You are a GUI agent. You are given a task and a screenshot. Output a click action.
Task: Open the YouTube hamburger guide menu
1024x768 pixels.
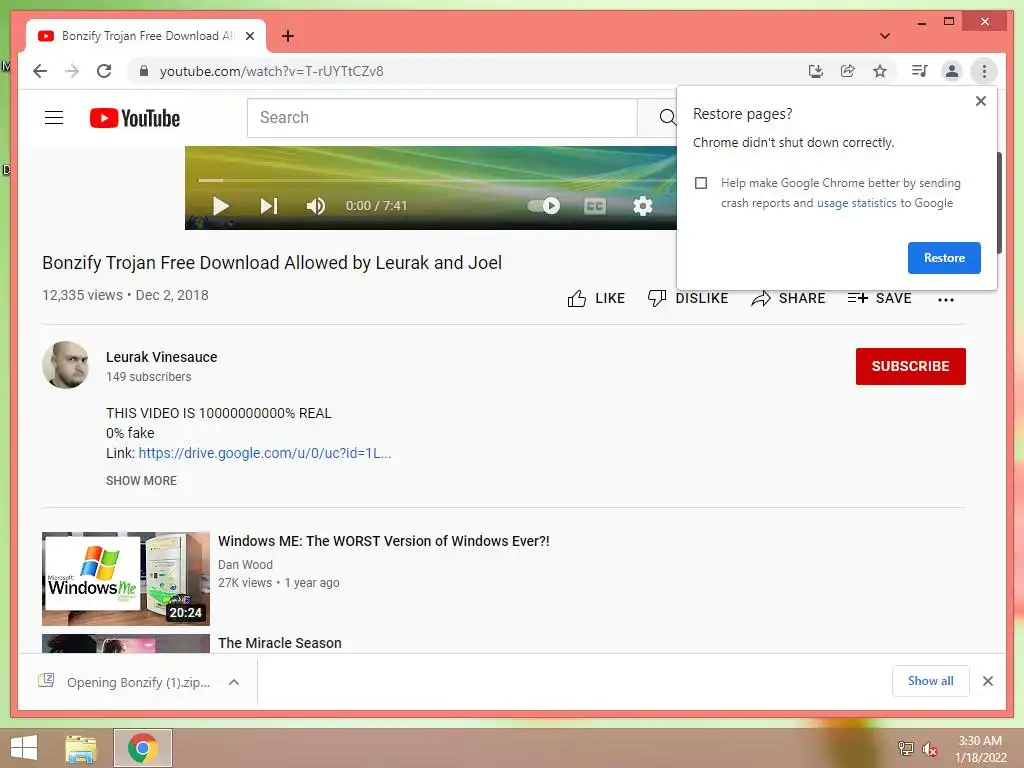pyautogui.click(x=54, y=118)
